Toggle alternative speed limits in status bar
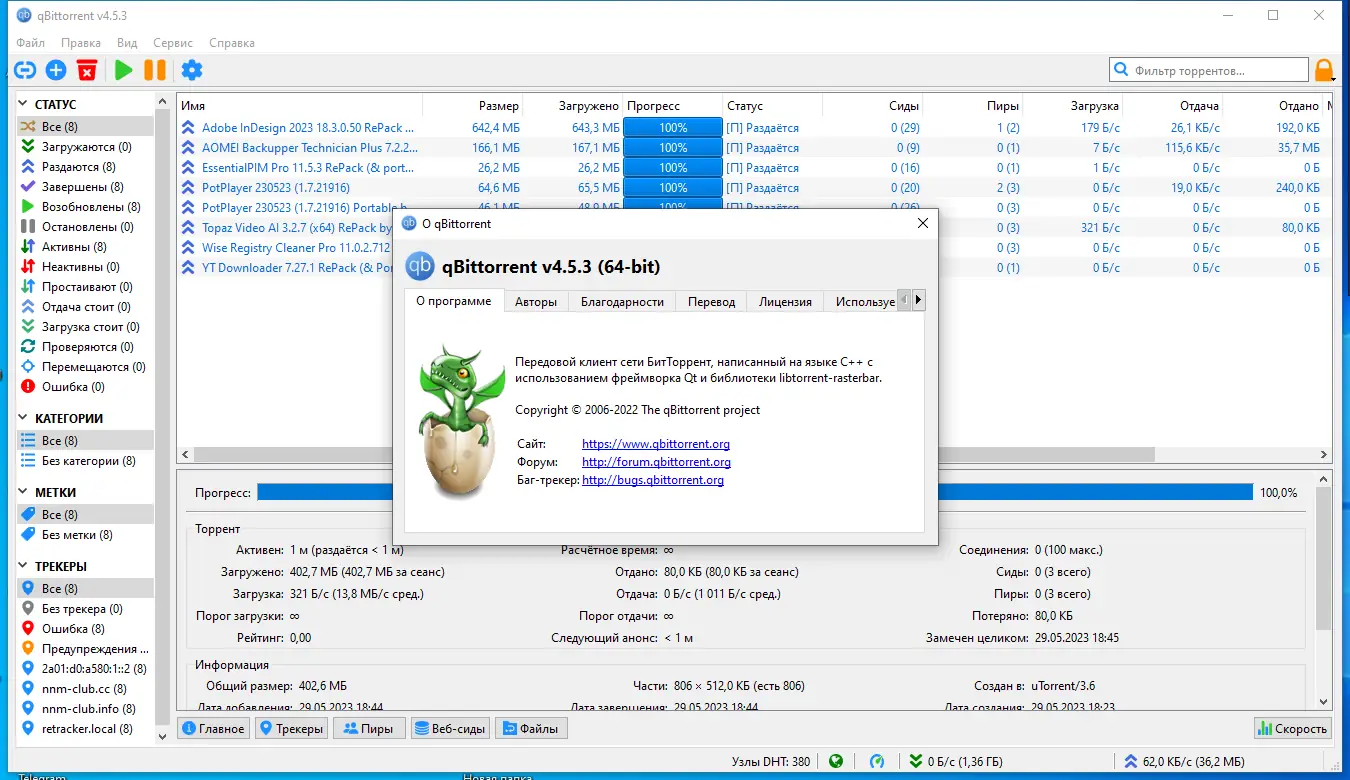Image resolution: width=1350 pixels, height=780 pixels. coord(877,761)
